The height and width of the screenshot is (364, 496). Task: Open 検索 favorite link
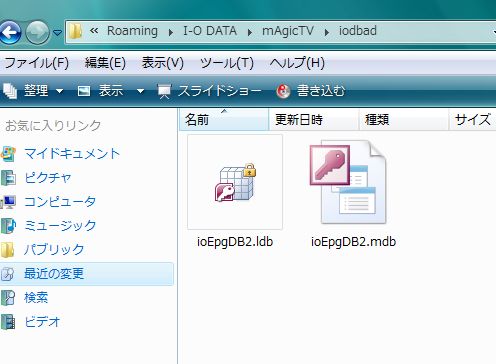tap(36, 297)
